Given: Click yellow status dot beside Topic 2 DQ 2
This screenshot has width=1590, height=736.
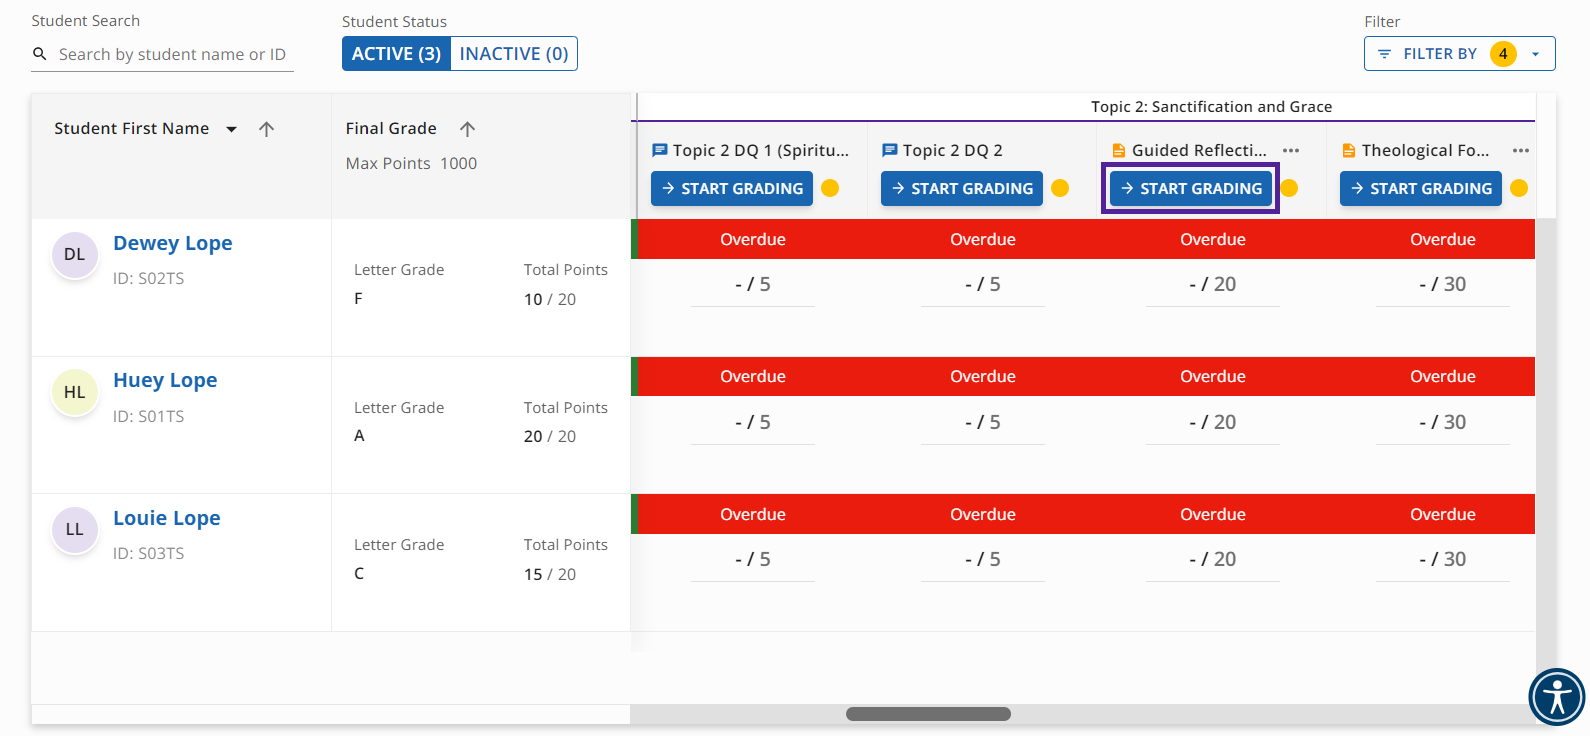Looking at the screenshot, I should [x=1060, y=188].
